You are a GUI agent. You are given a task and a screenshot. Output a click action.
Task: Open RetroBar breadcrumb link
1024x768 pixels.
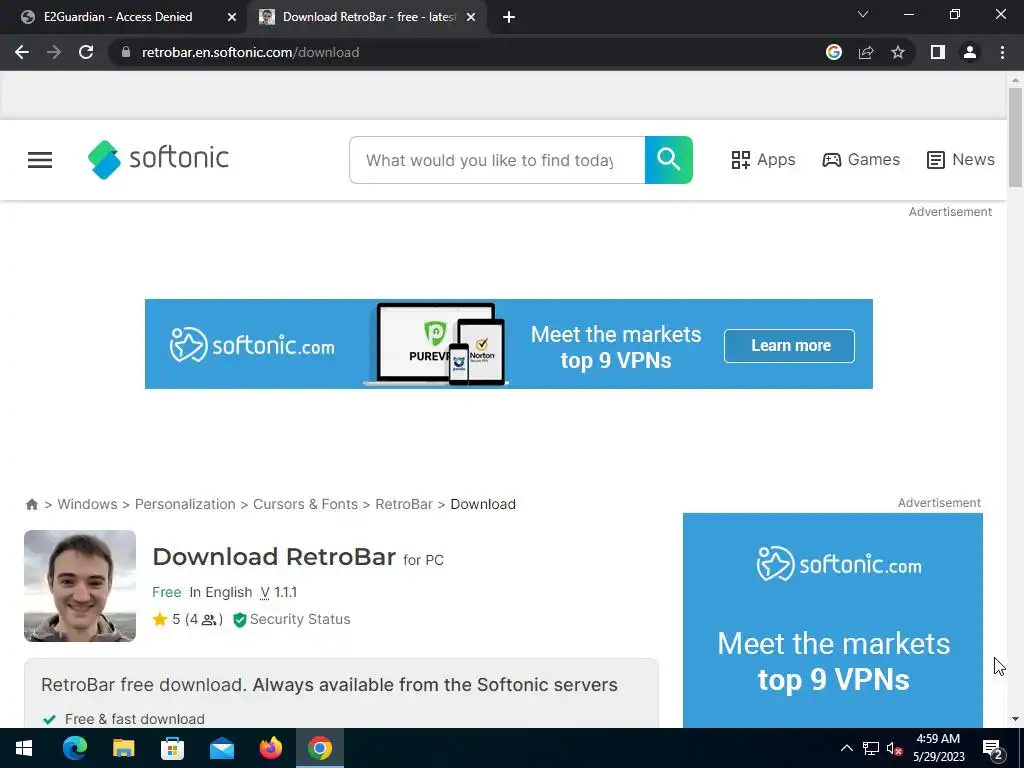pyautogui.click(x=404, y=504)
